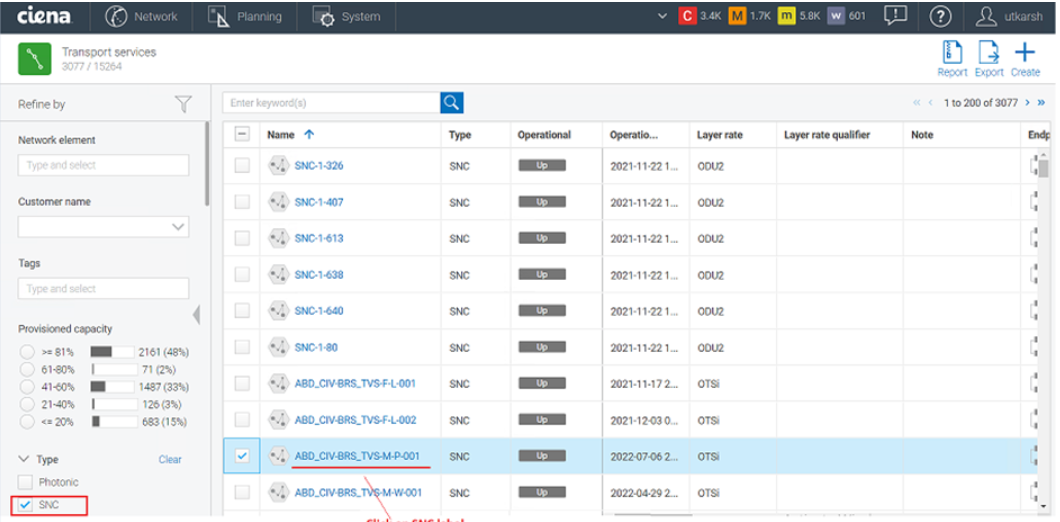Click the Transport services green icon
Image resolution: width=1060 pixels, height=522 pixels.
35,60
